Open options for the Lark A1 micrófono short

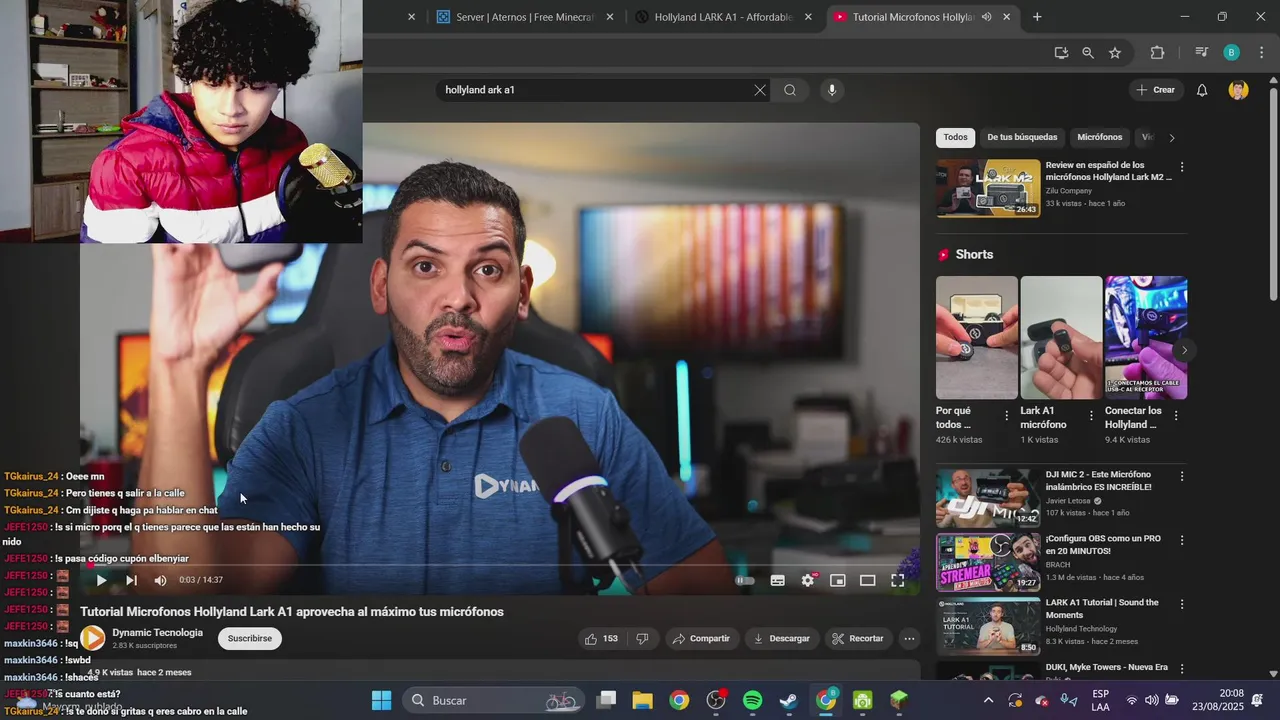tap(1091, 415)
